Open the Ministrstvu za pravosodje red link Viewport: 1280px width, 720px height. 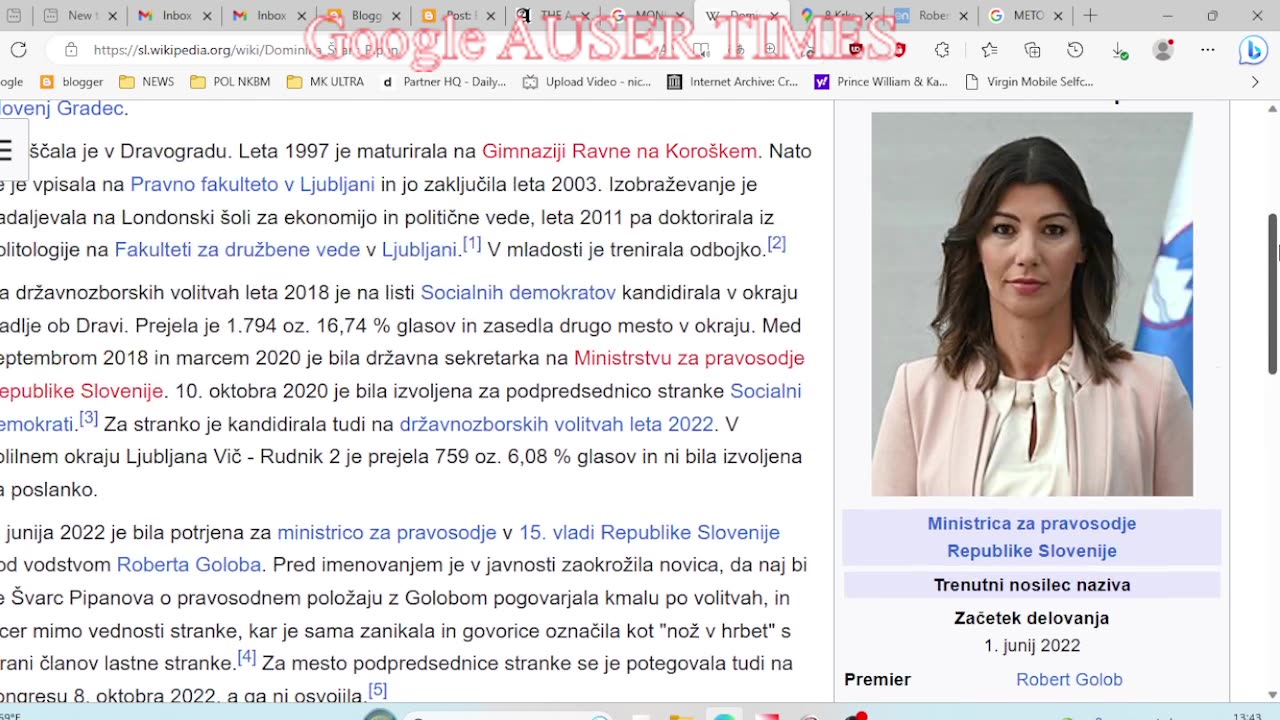click(x=689, y=358)
